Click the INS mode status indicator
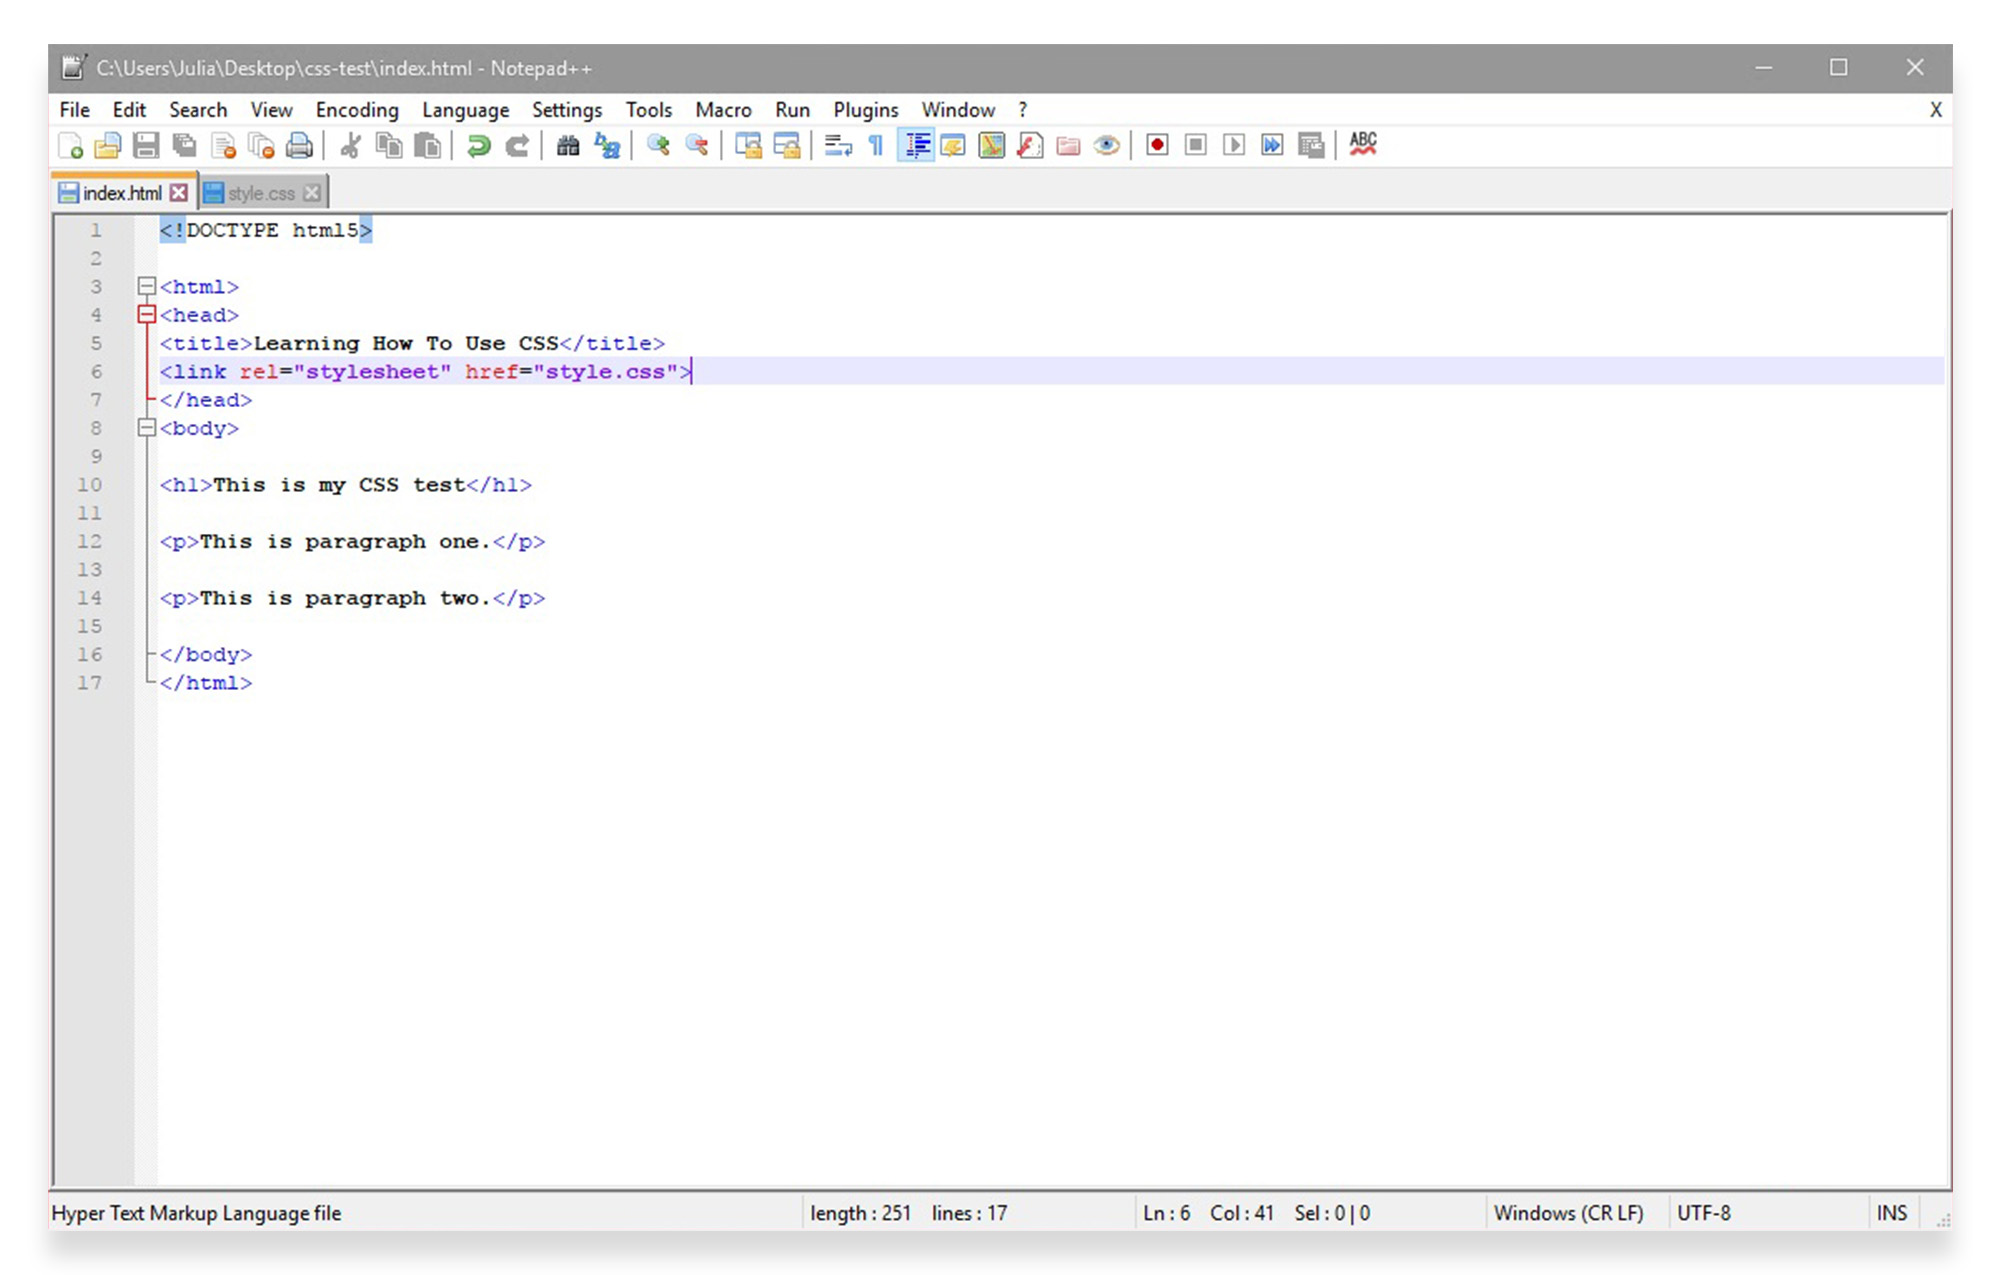 (1891, 1213)
